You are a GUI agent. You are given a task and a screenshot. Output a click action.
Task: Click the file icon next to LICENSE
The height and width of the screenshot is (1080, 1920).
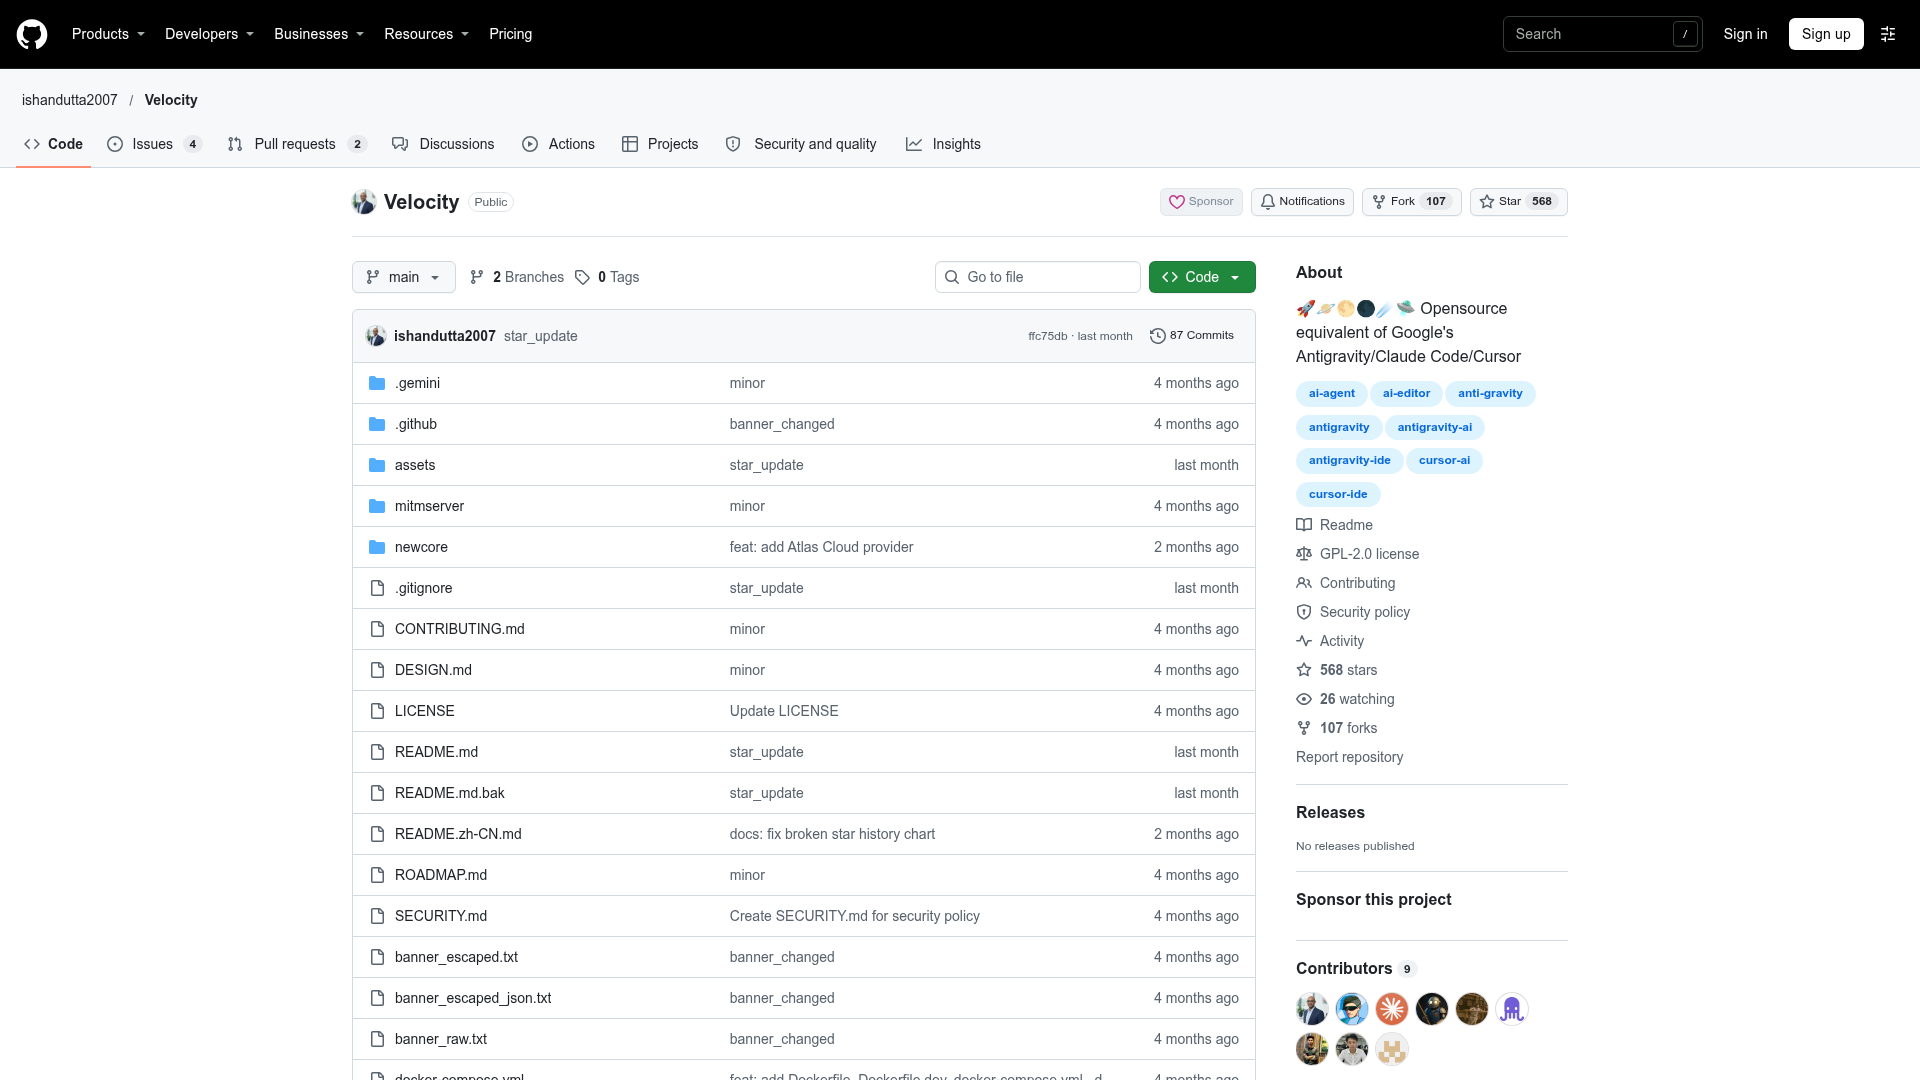[x=377, y=711]
